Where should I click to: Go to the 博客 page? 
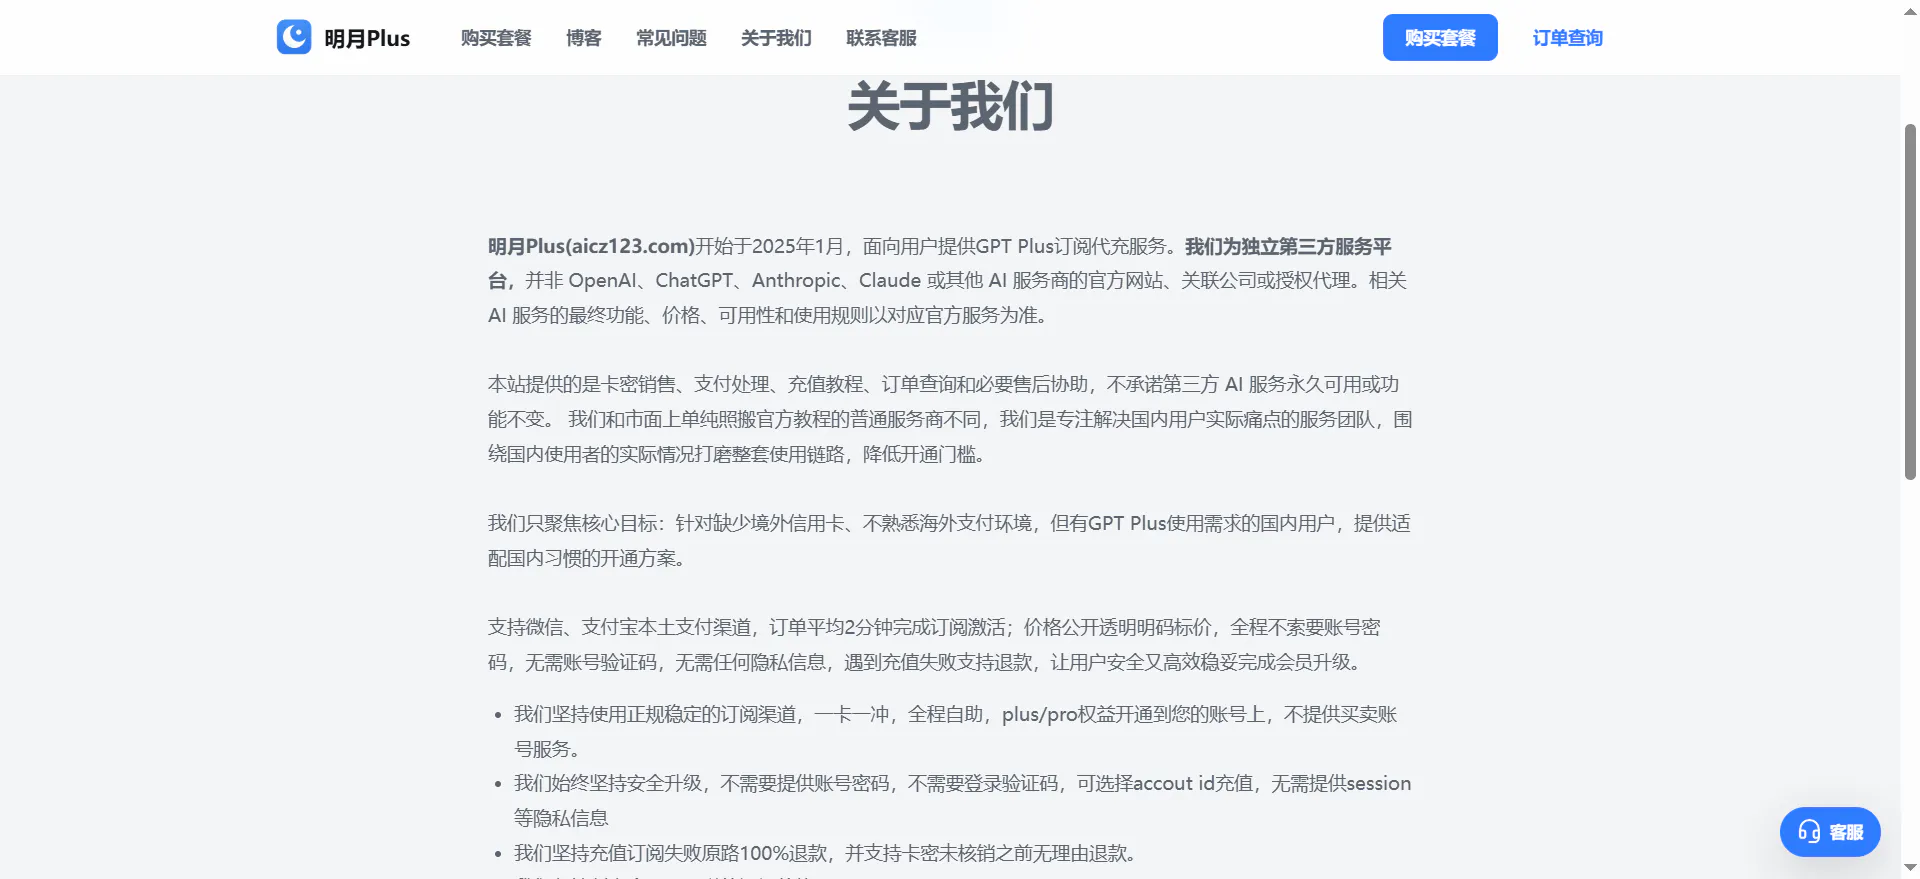click(x=584, y=38)
